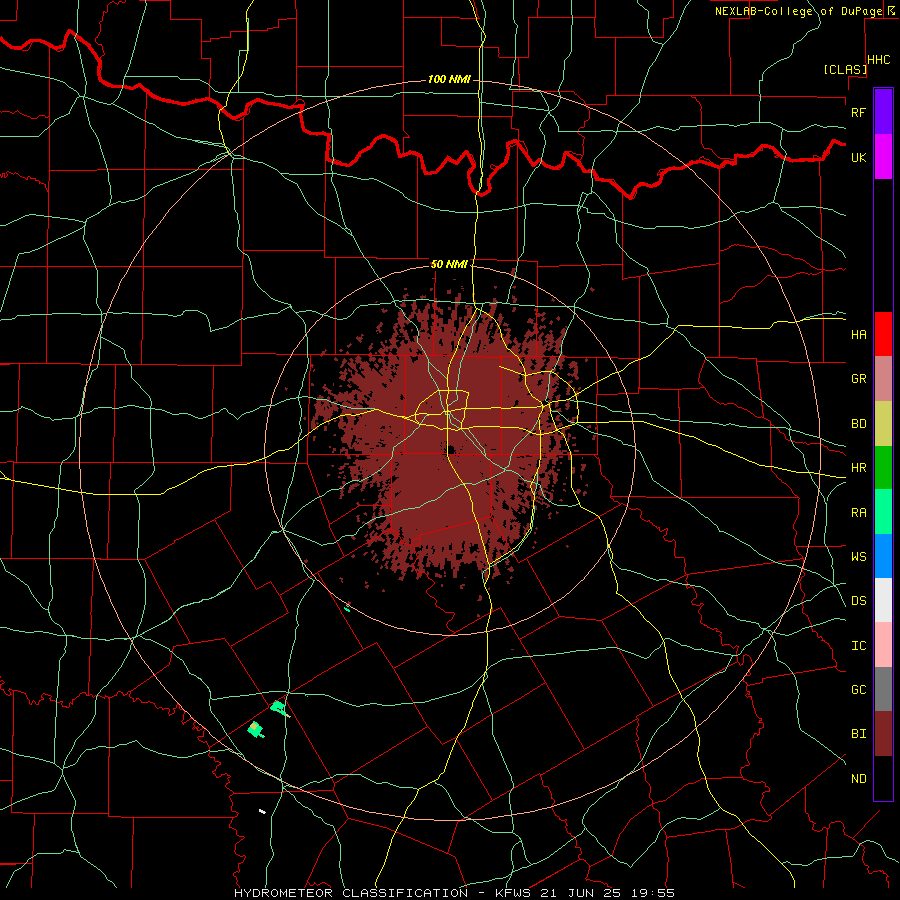The height and width of the screenshot is (900, 900).
Task: Click the RA legend label
Action: coord(858,513)
